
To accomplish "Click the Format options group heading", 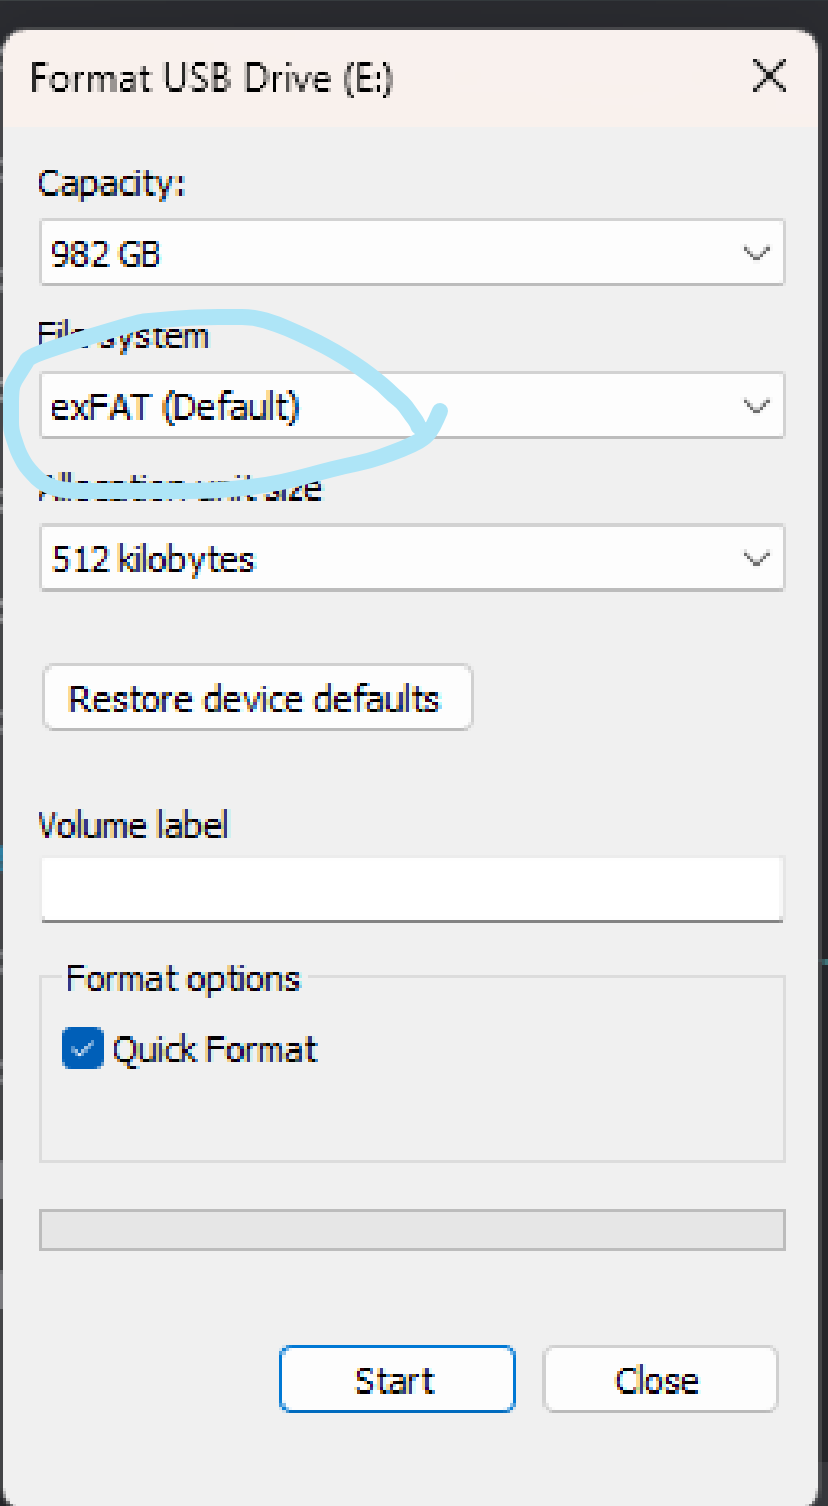I will [x=183, y=978].
